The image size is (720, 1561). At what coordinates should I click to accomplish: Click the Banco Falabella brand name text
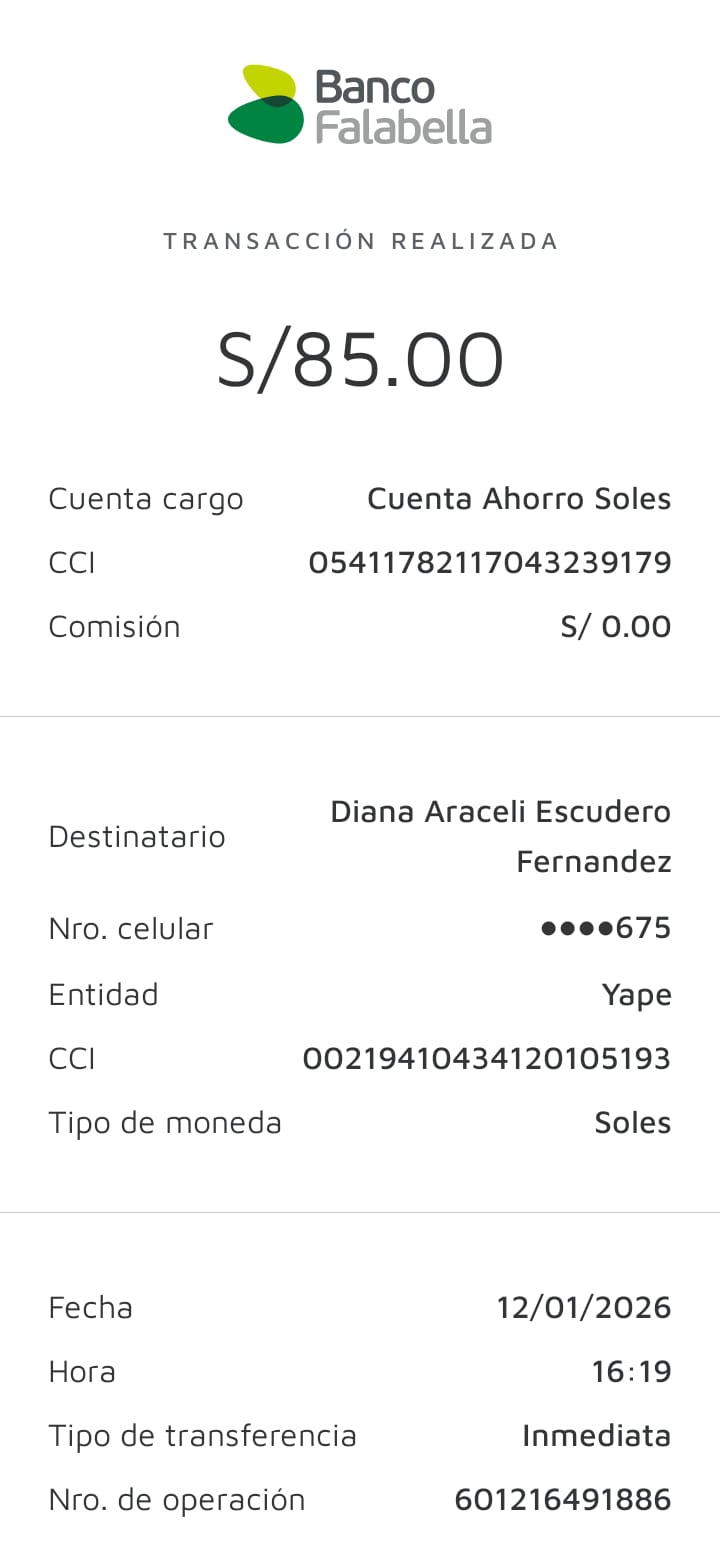403,107
